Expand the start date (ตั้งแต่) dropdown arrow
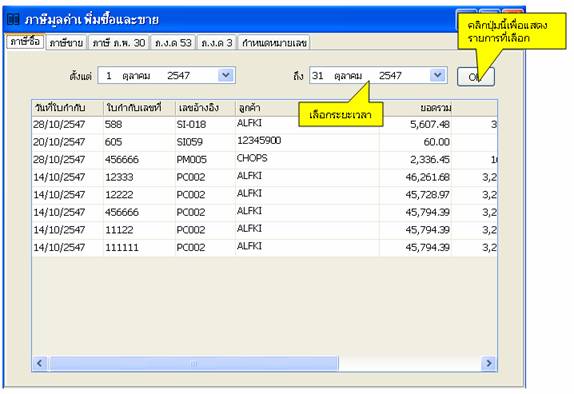 coord(226,75)
